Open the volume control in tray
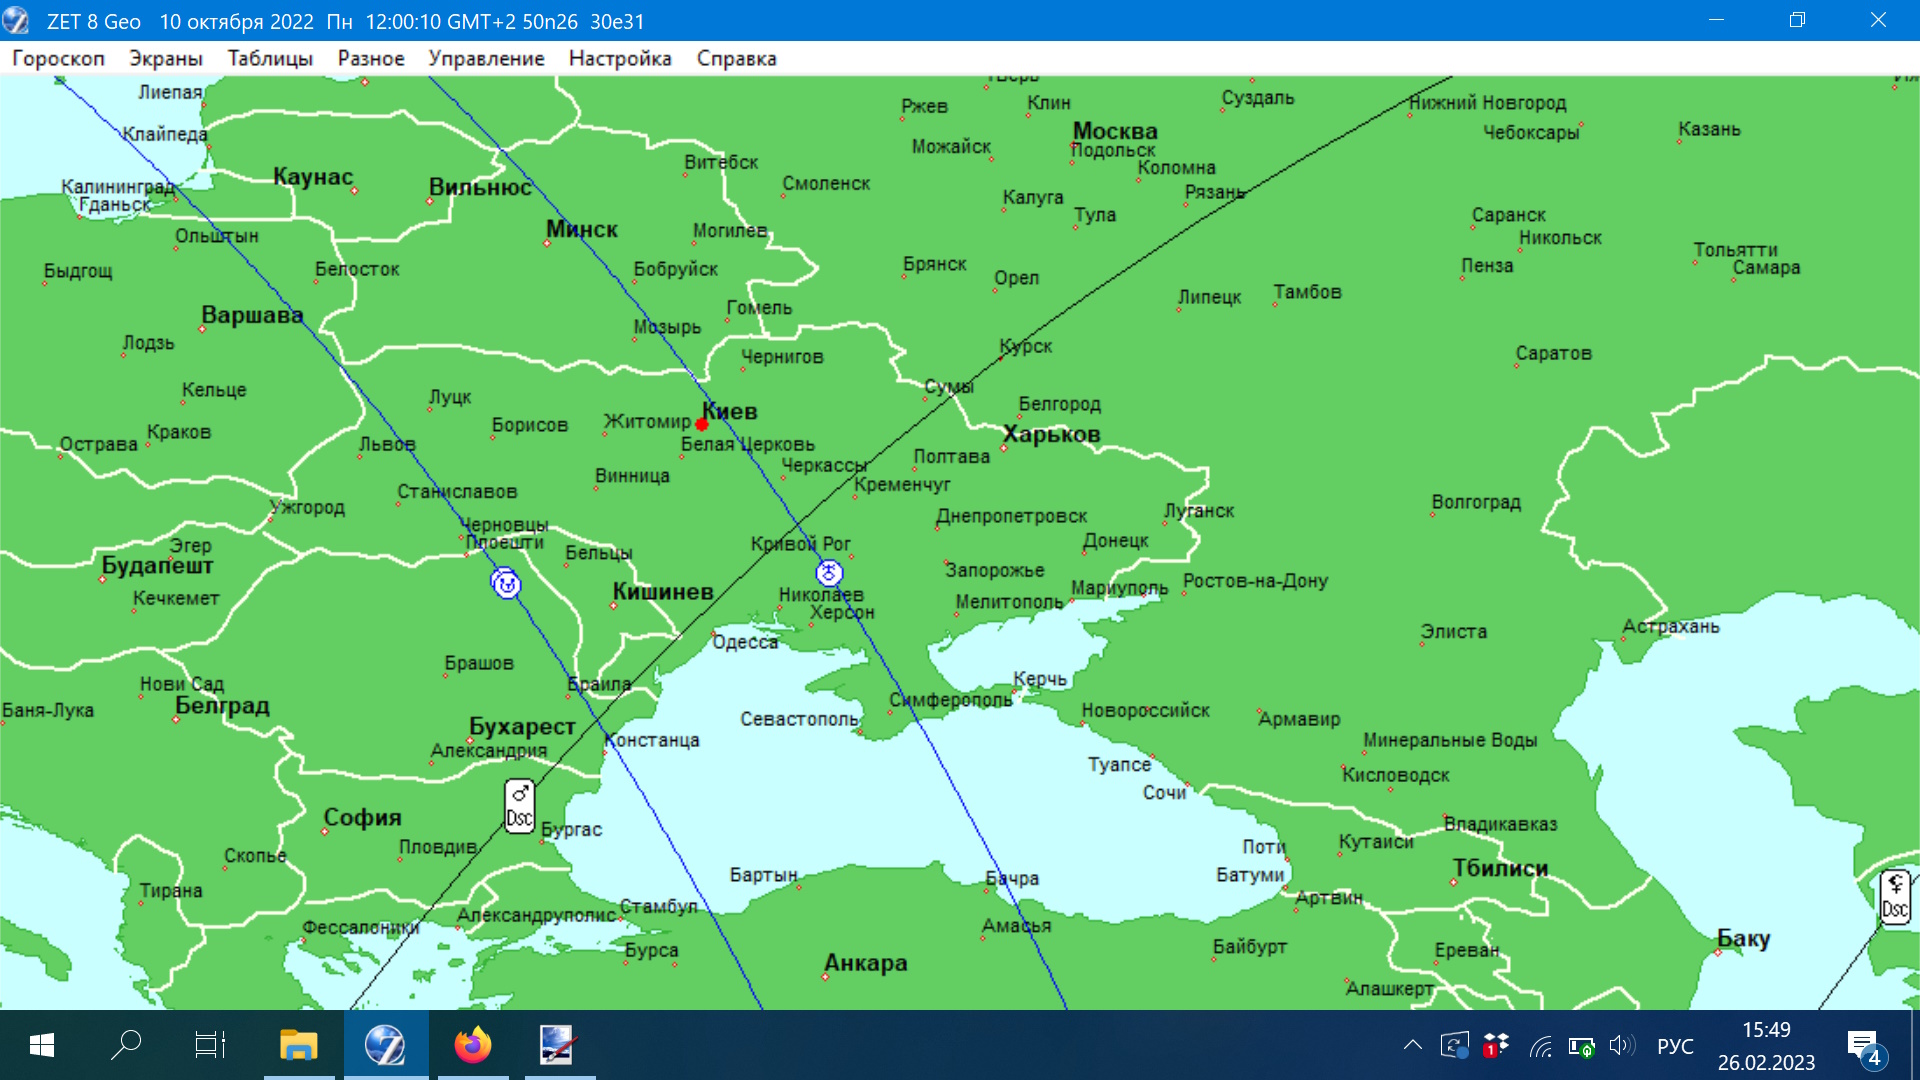This screenshot has height=1080, width=1920. click(x=1621, y=1046)
